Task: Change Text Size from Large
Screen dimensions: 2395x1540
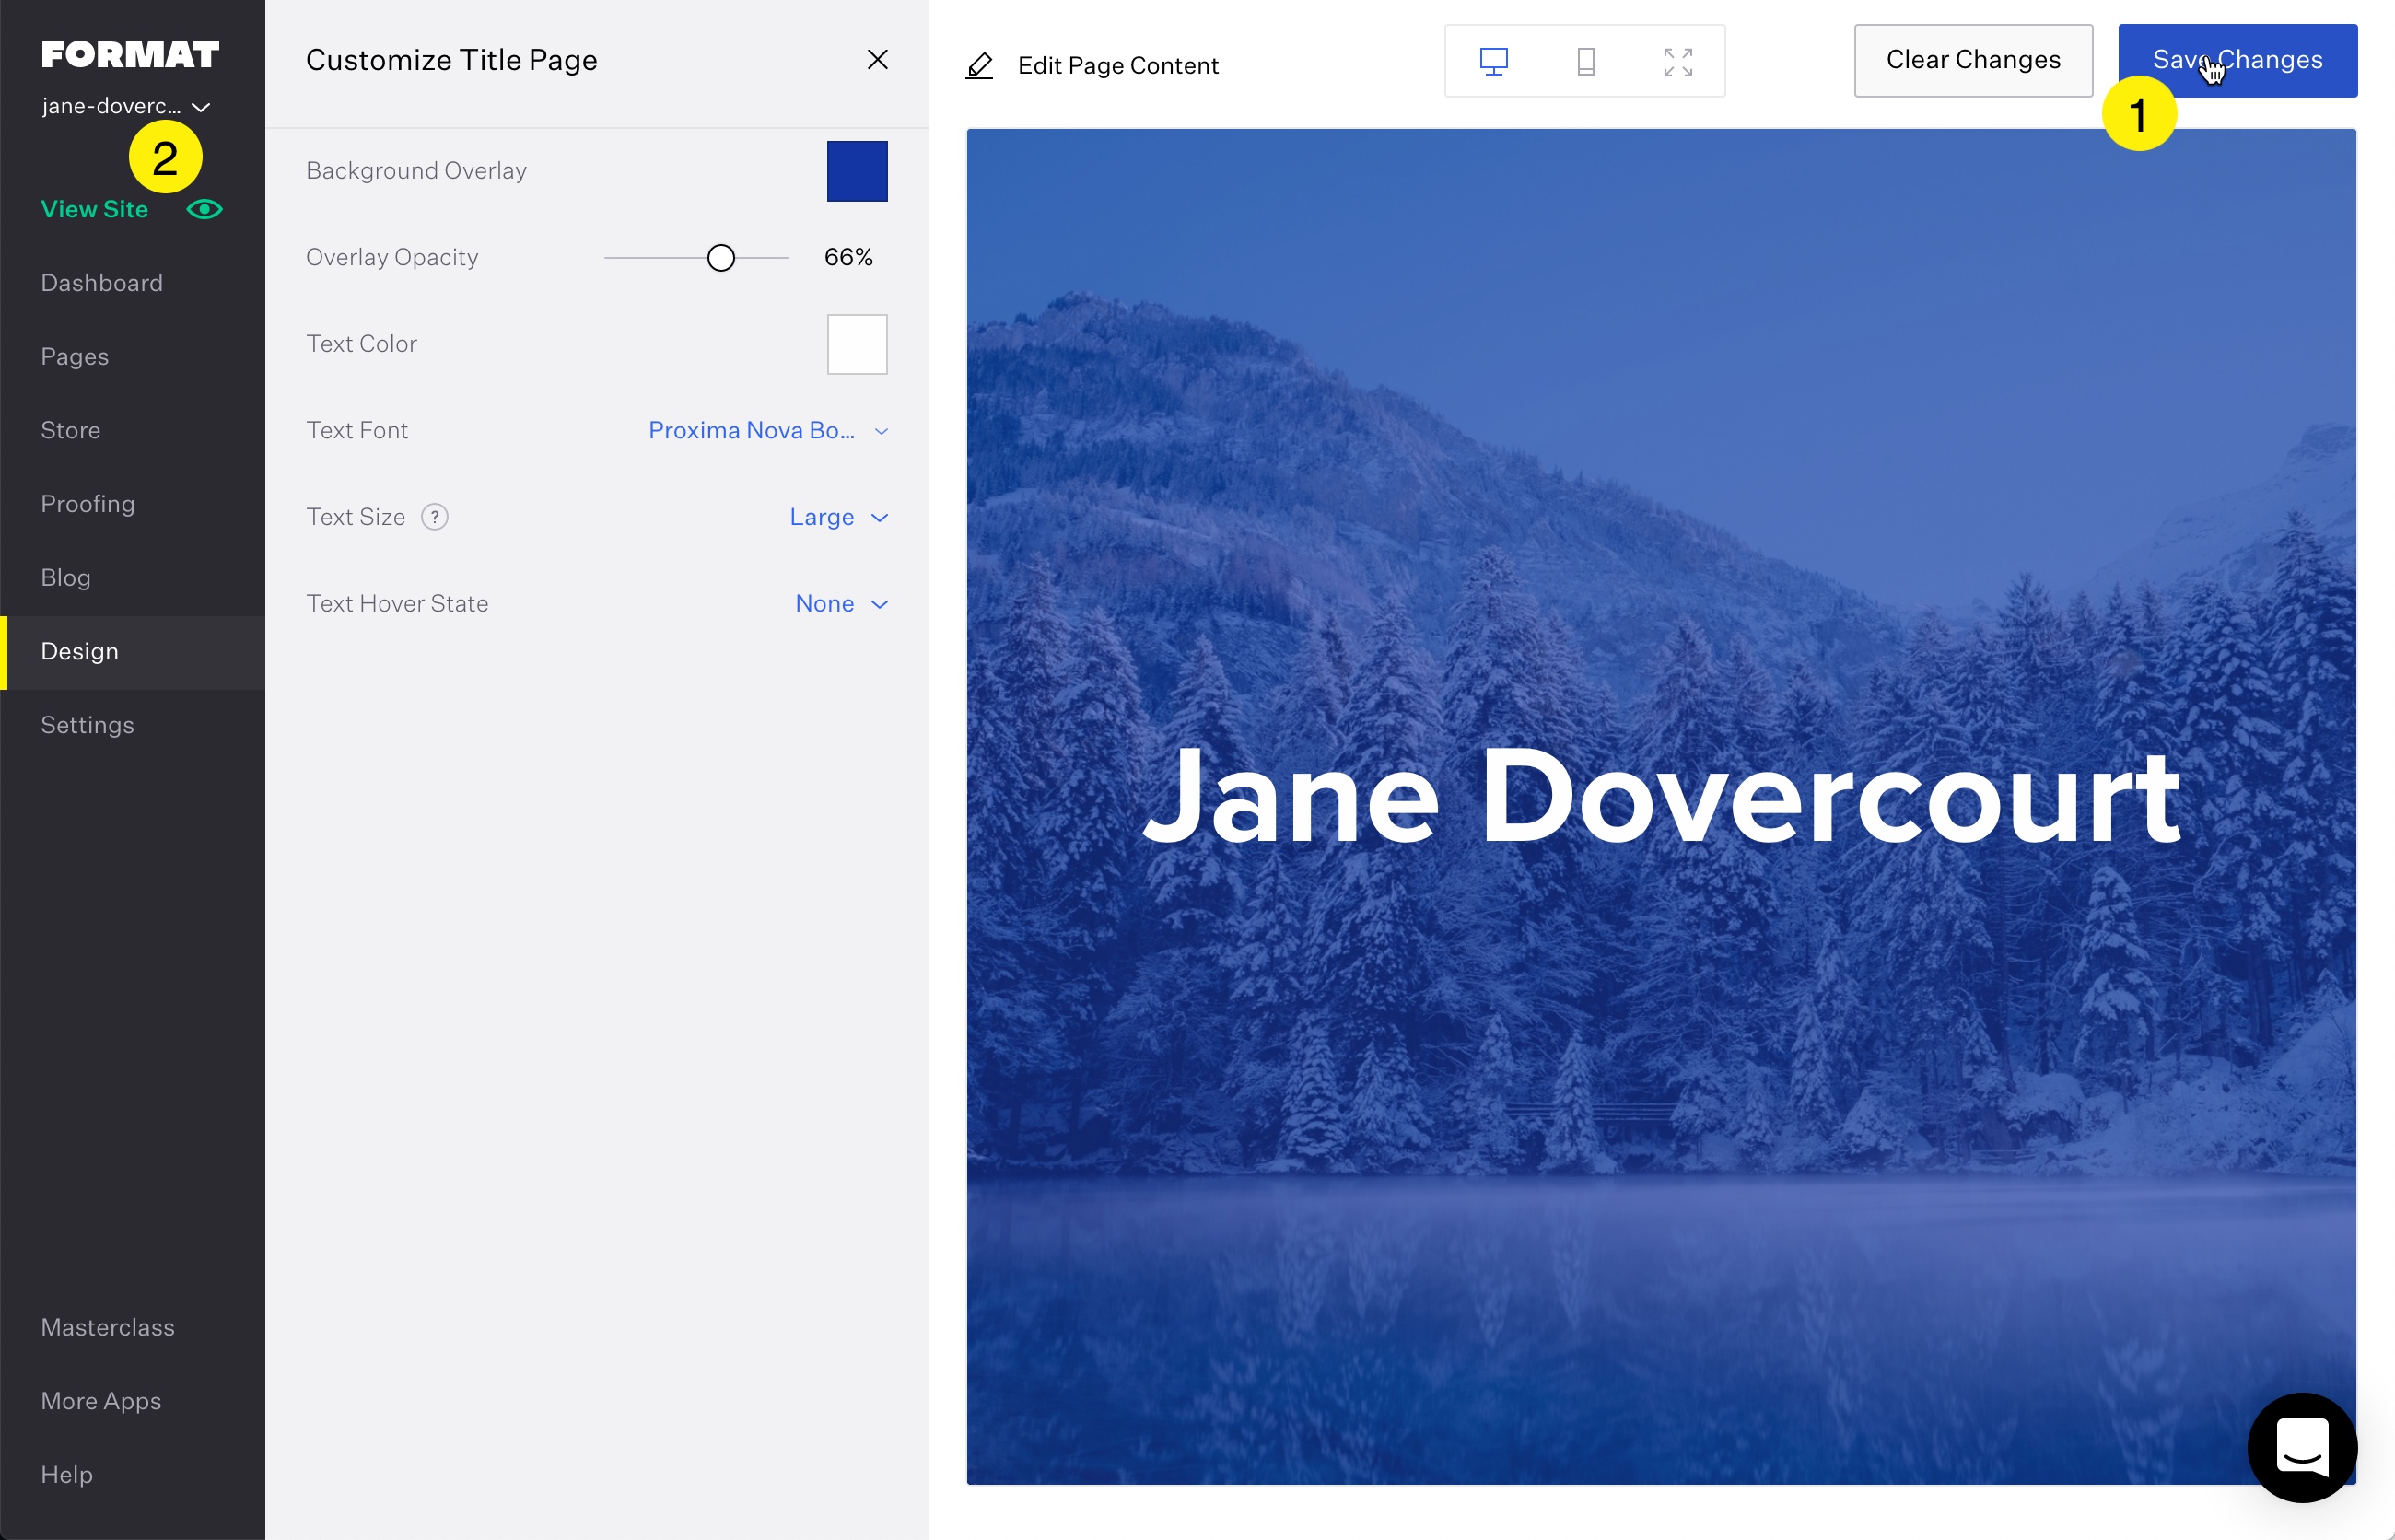Action: coord(839,517)
